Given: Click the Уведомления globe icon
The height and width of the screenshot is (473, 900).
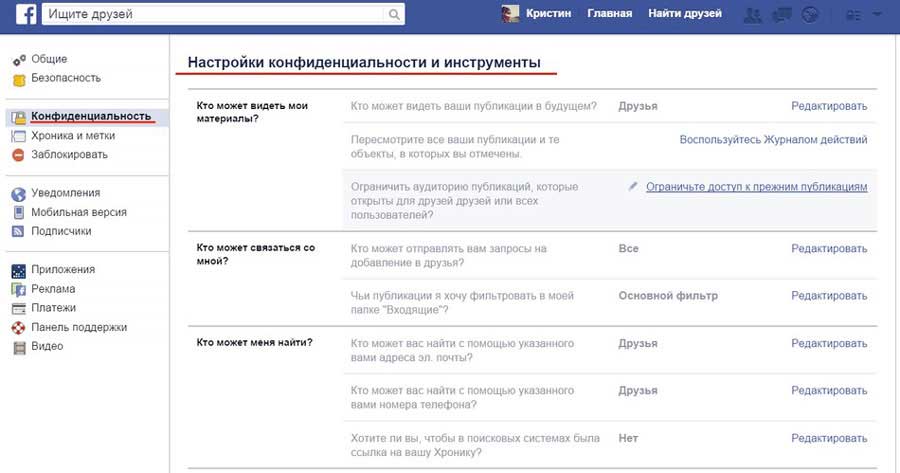Looking at the screenshot, I should [x=19, y=195].
